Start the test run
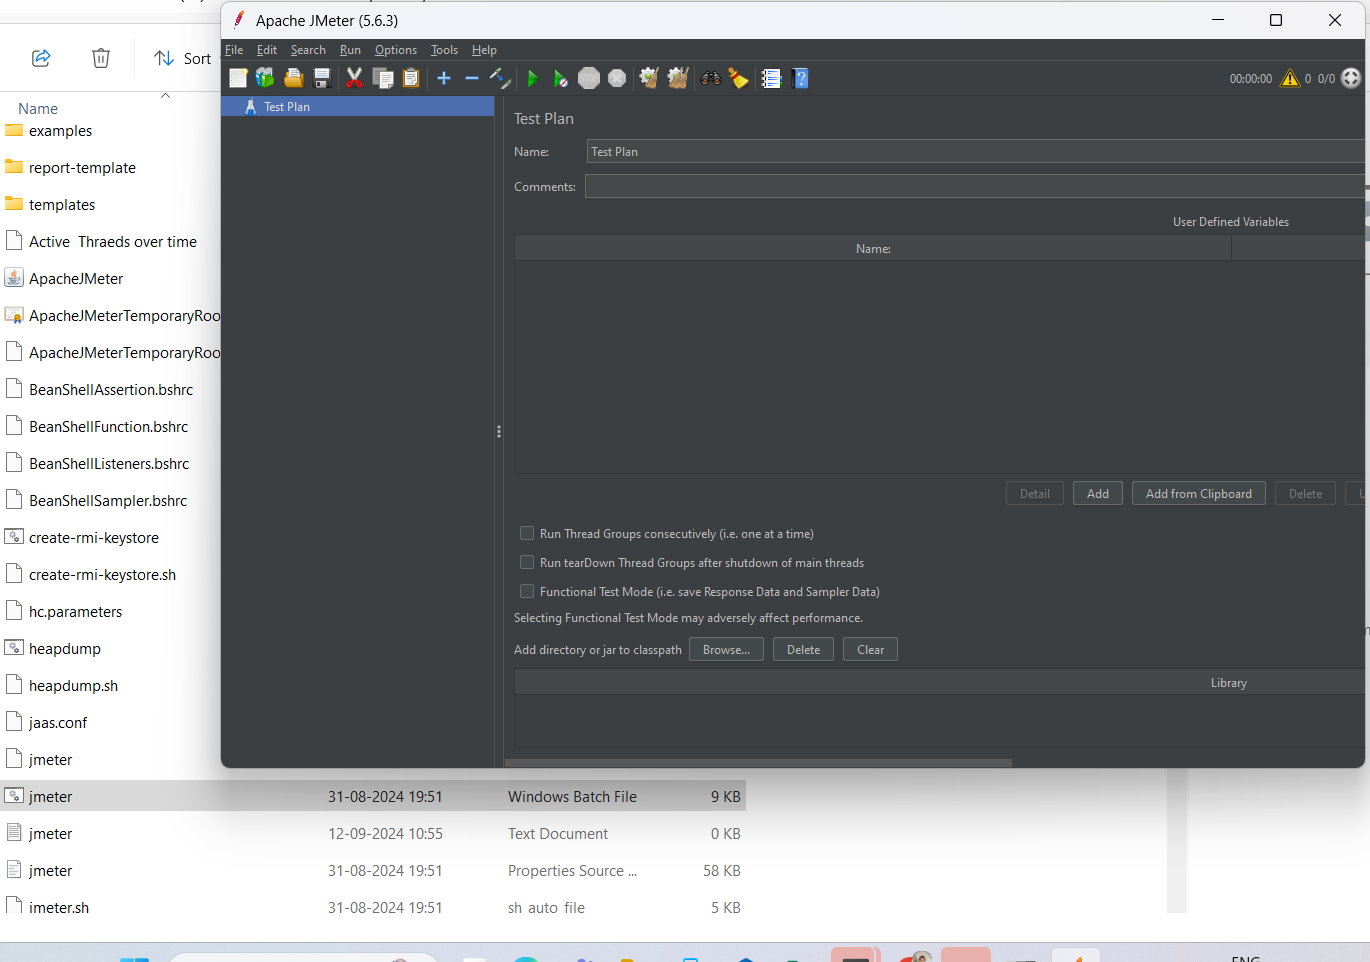 [x=532, y=78]
